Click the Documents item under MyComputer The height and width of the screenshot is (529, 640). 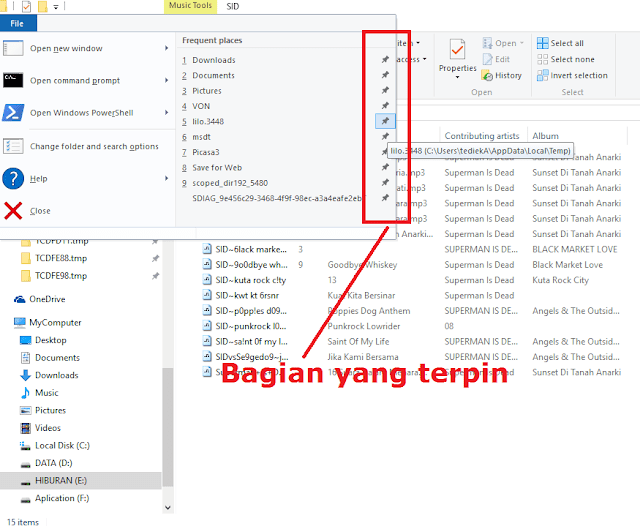point(57,358)
